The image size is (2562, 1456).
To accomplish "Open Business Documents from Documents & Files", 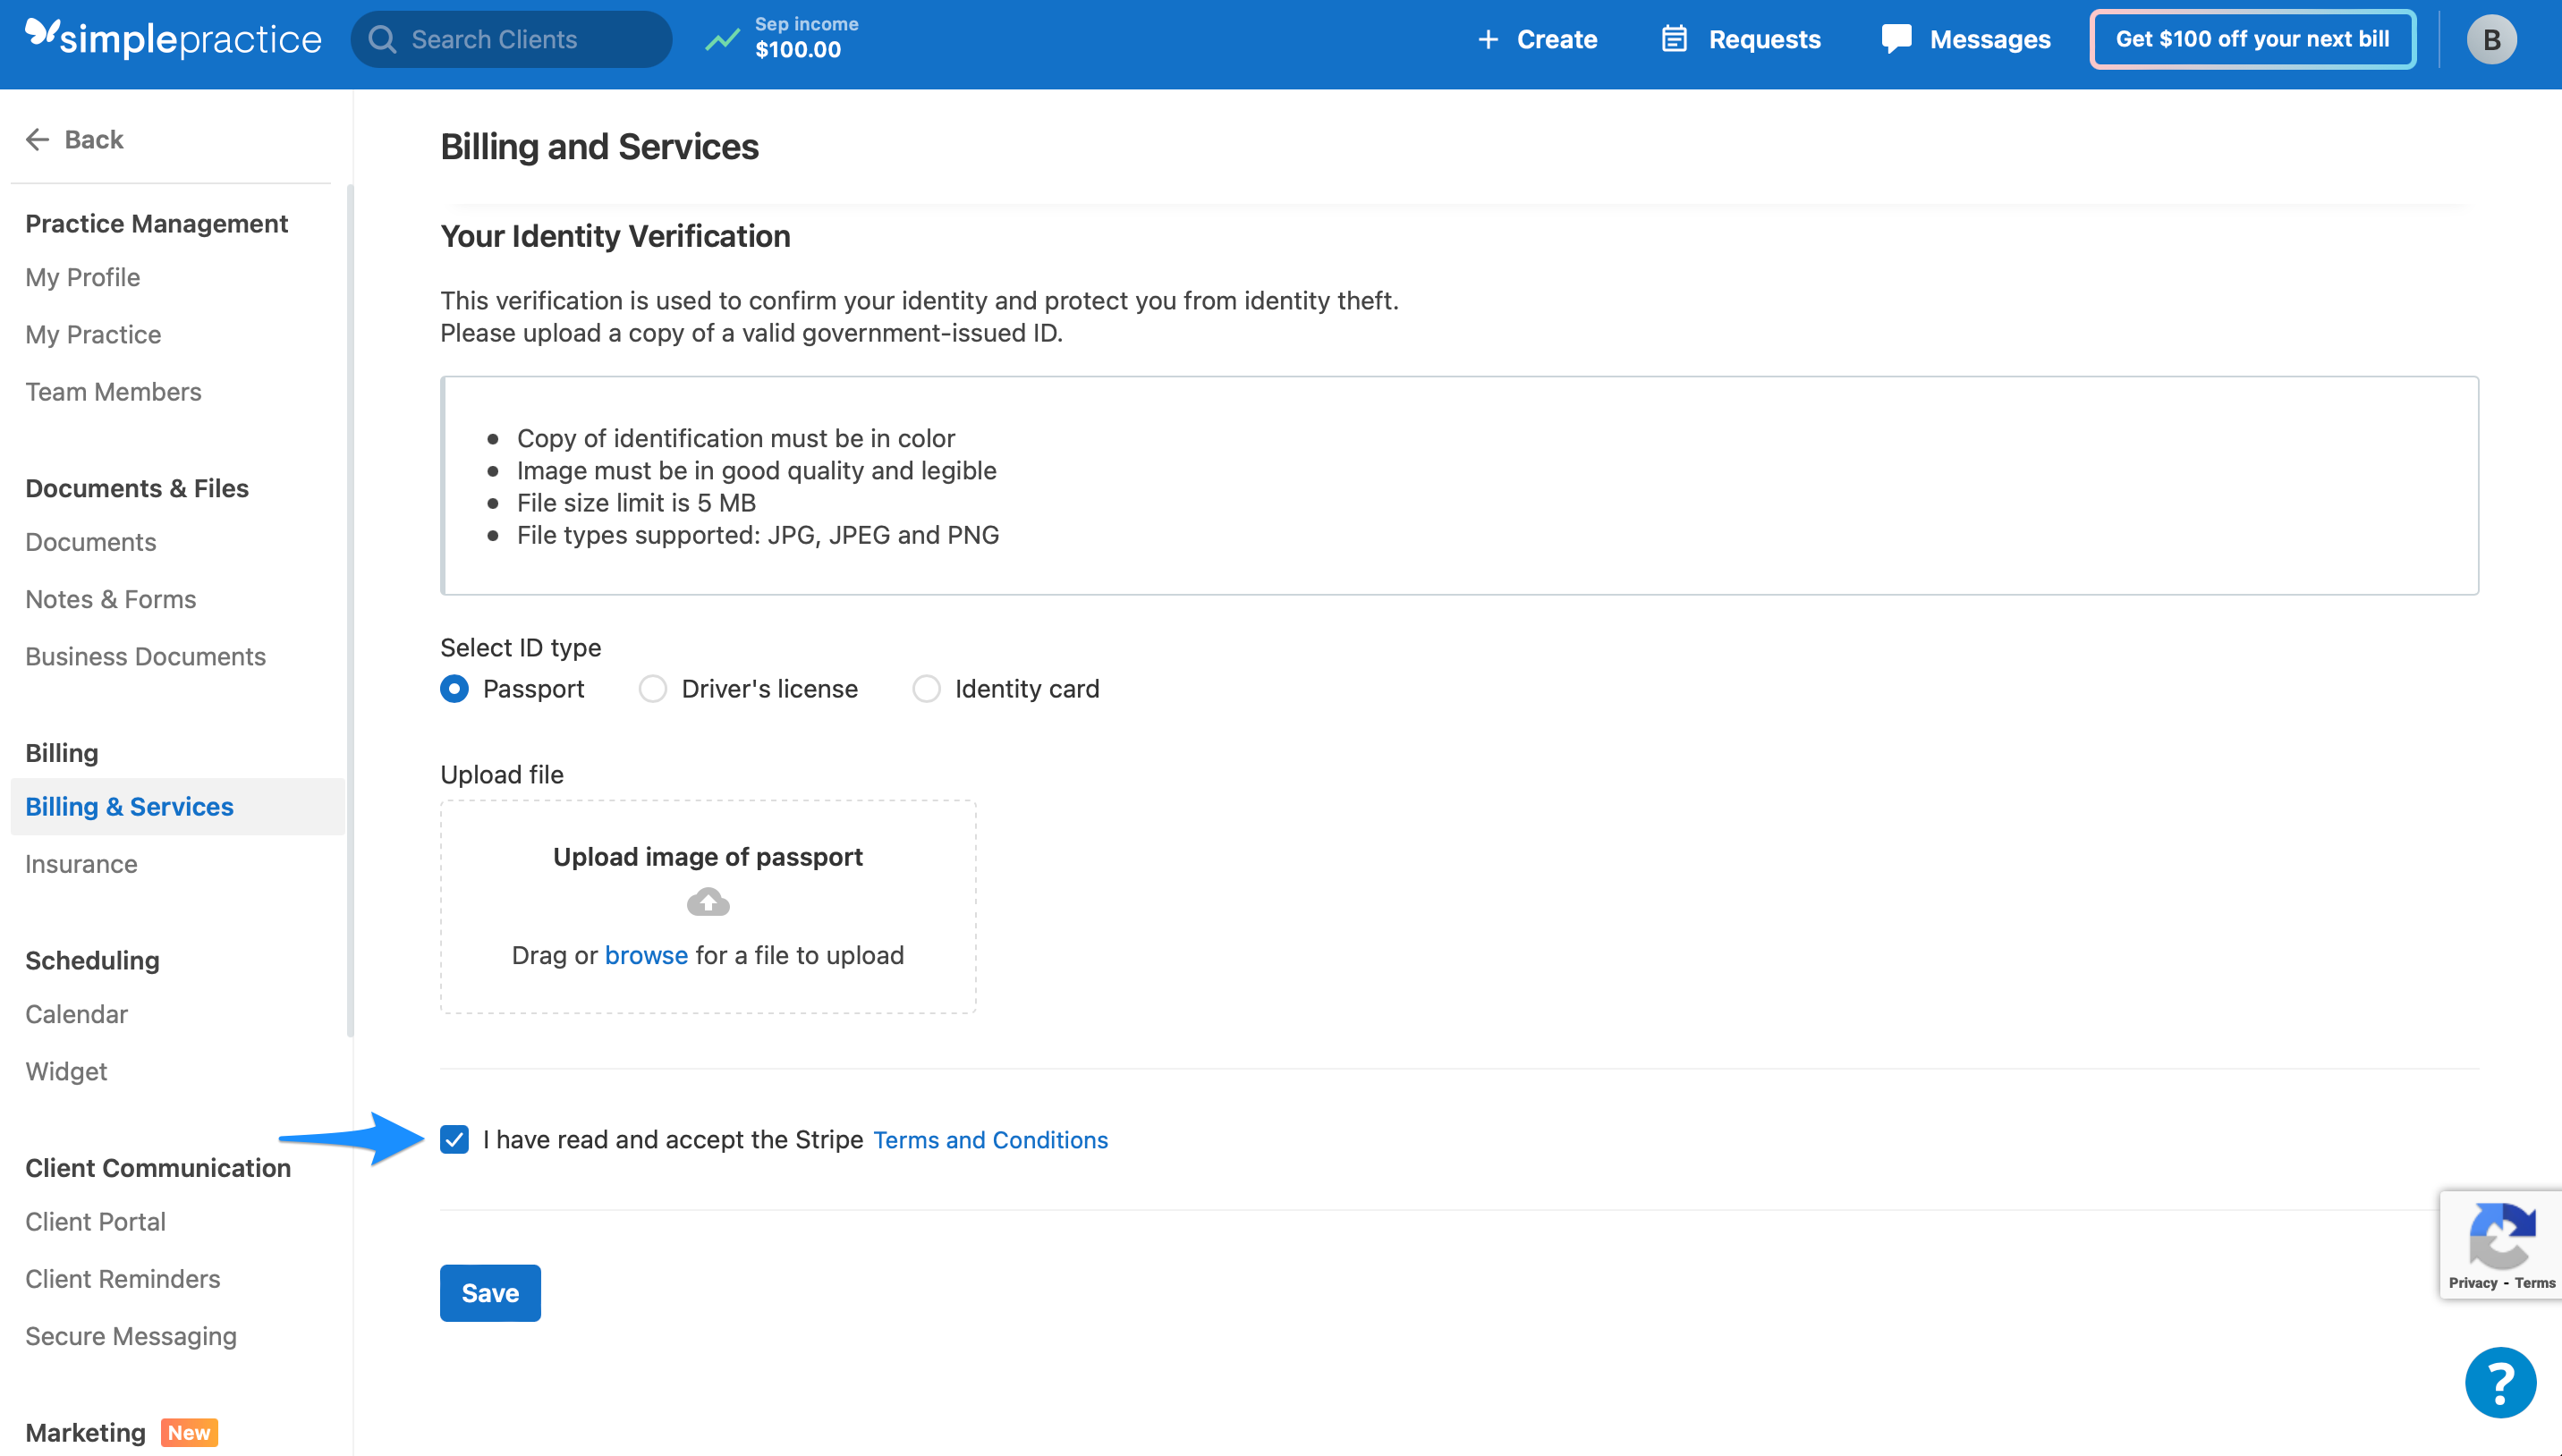I will pos(145,656).
